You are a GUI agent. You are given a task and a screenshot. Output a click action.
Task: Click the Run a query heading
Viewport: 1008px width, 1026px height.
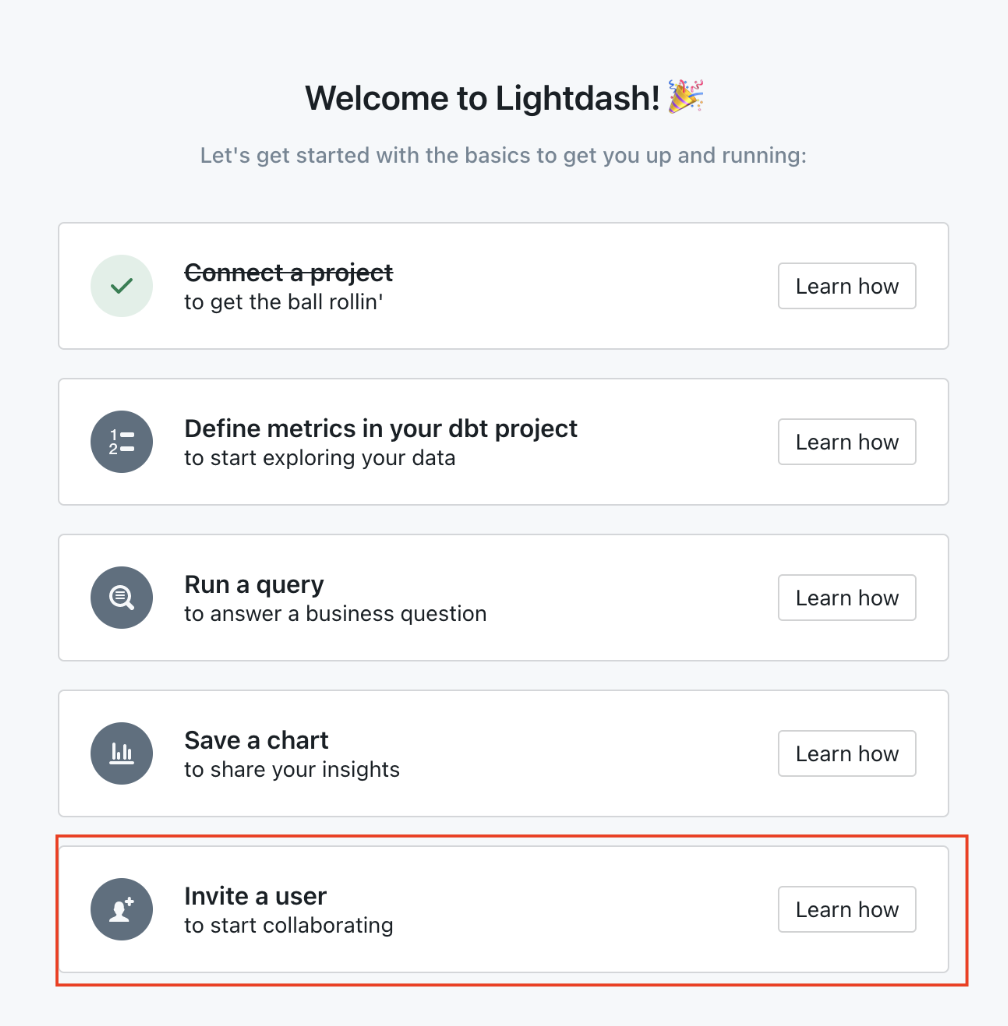[254, 584]
